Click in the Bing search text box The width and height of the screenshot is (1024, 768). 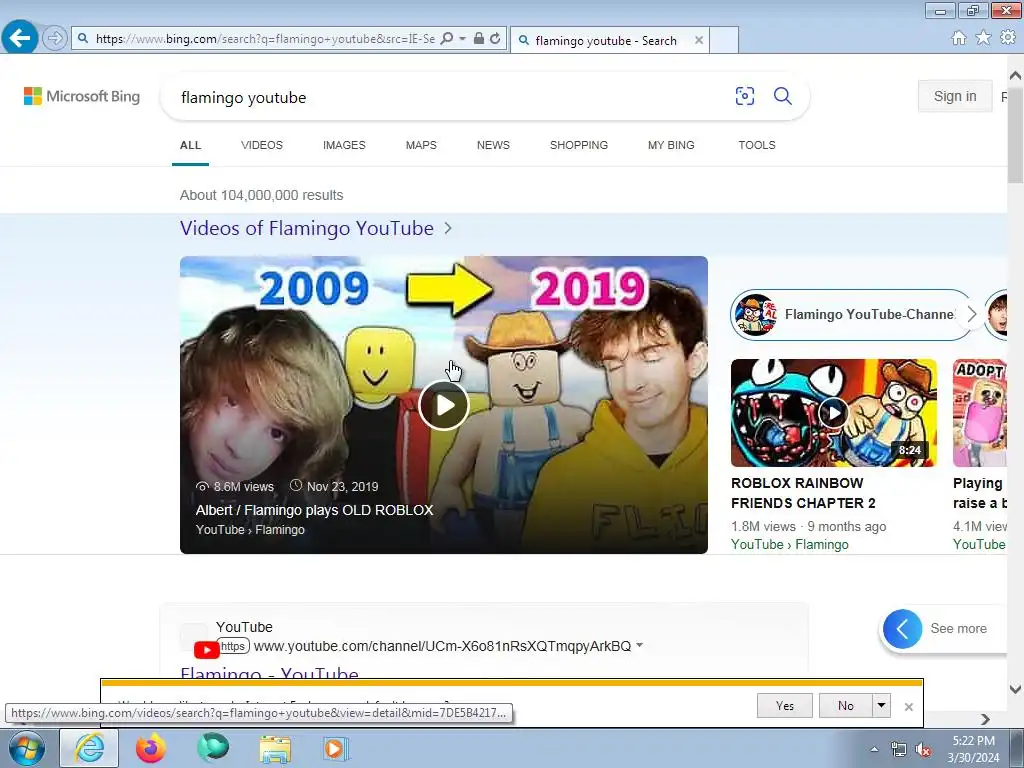(x=444, y=97)
